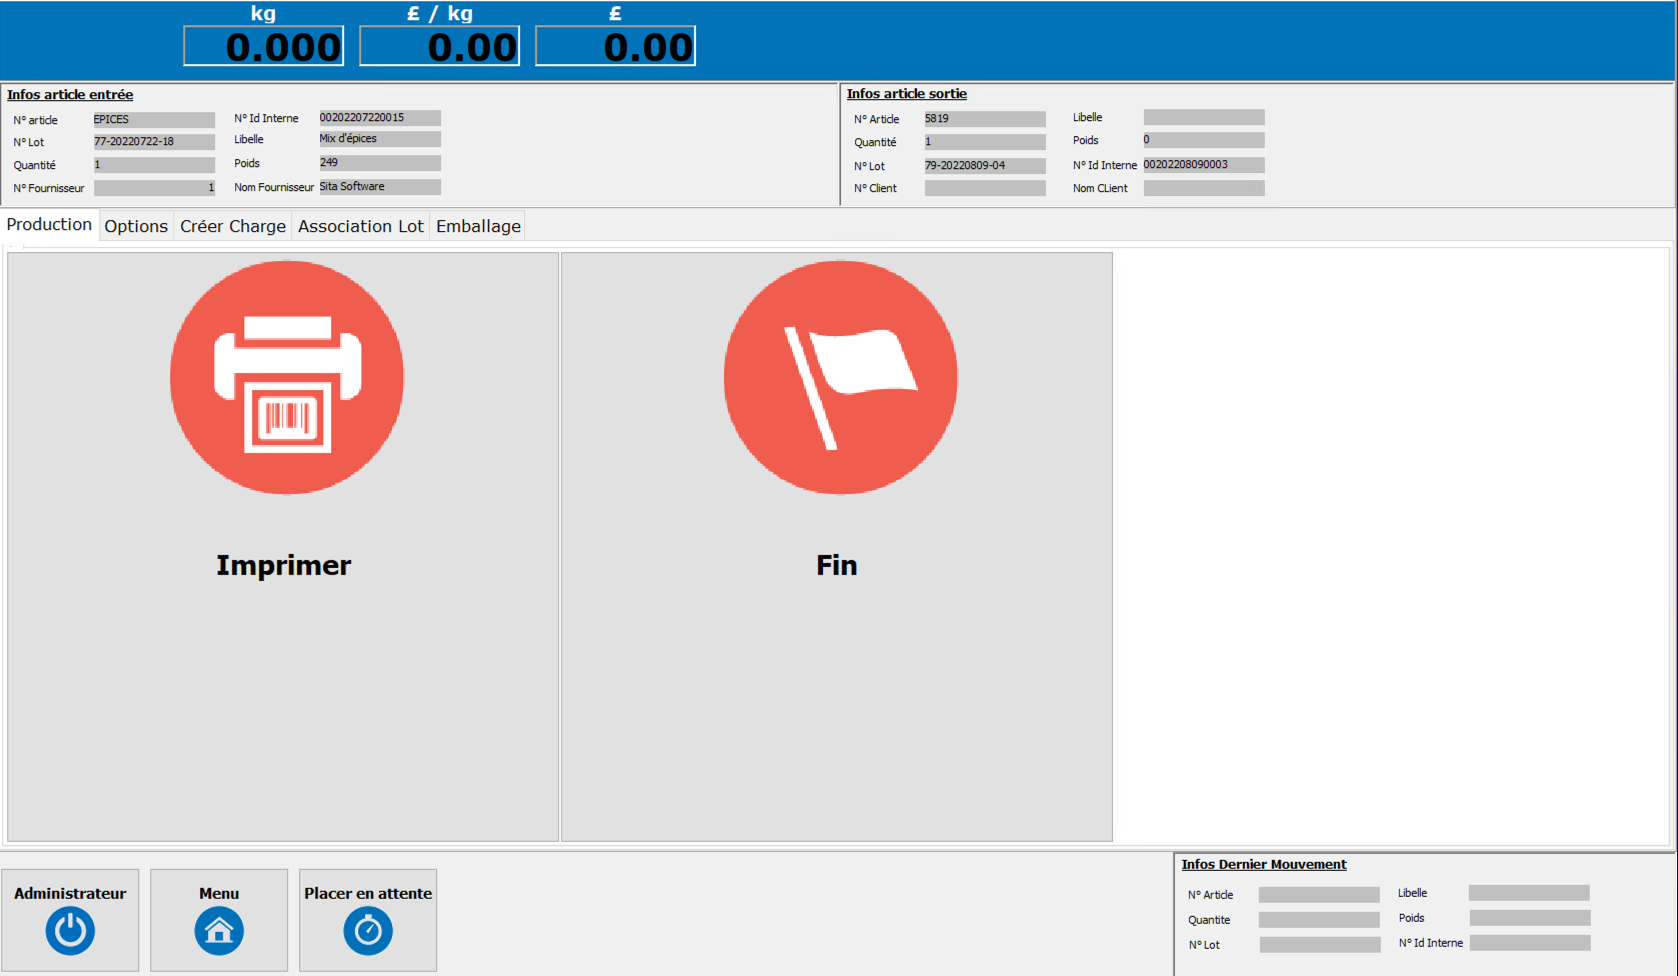Click the entry N° Lot field 77-20220722-18
This screenshot has width=1678, height=976.
coord(154,142)
